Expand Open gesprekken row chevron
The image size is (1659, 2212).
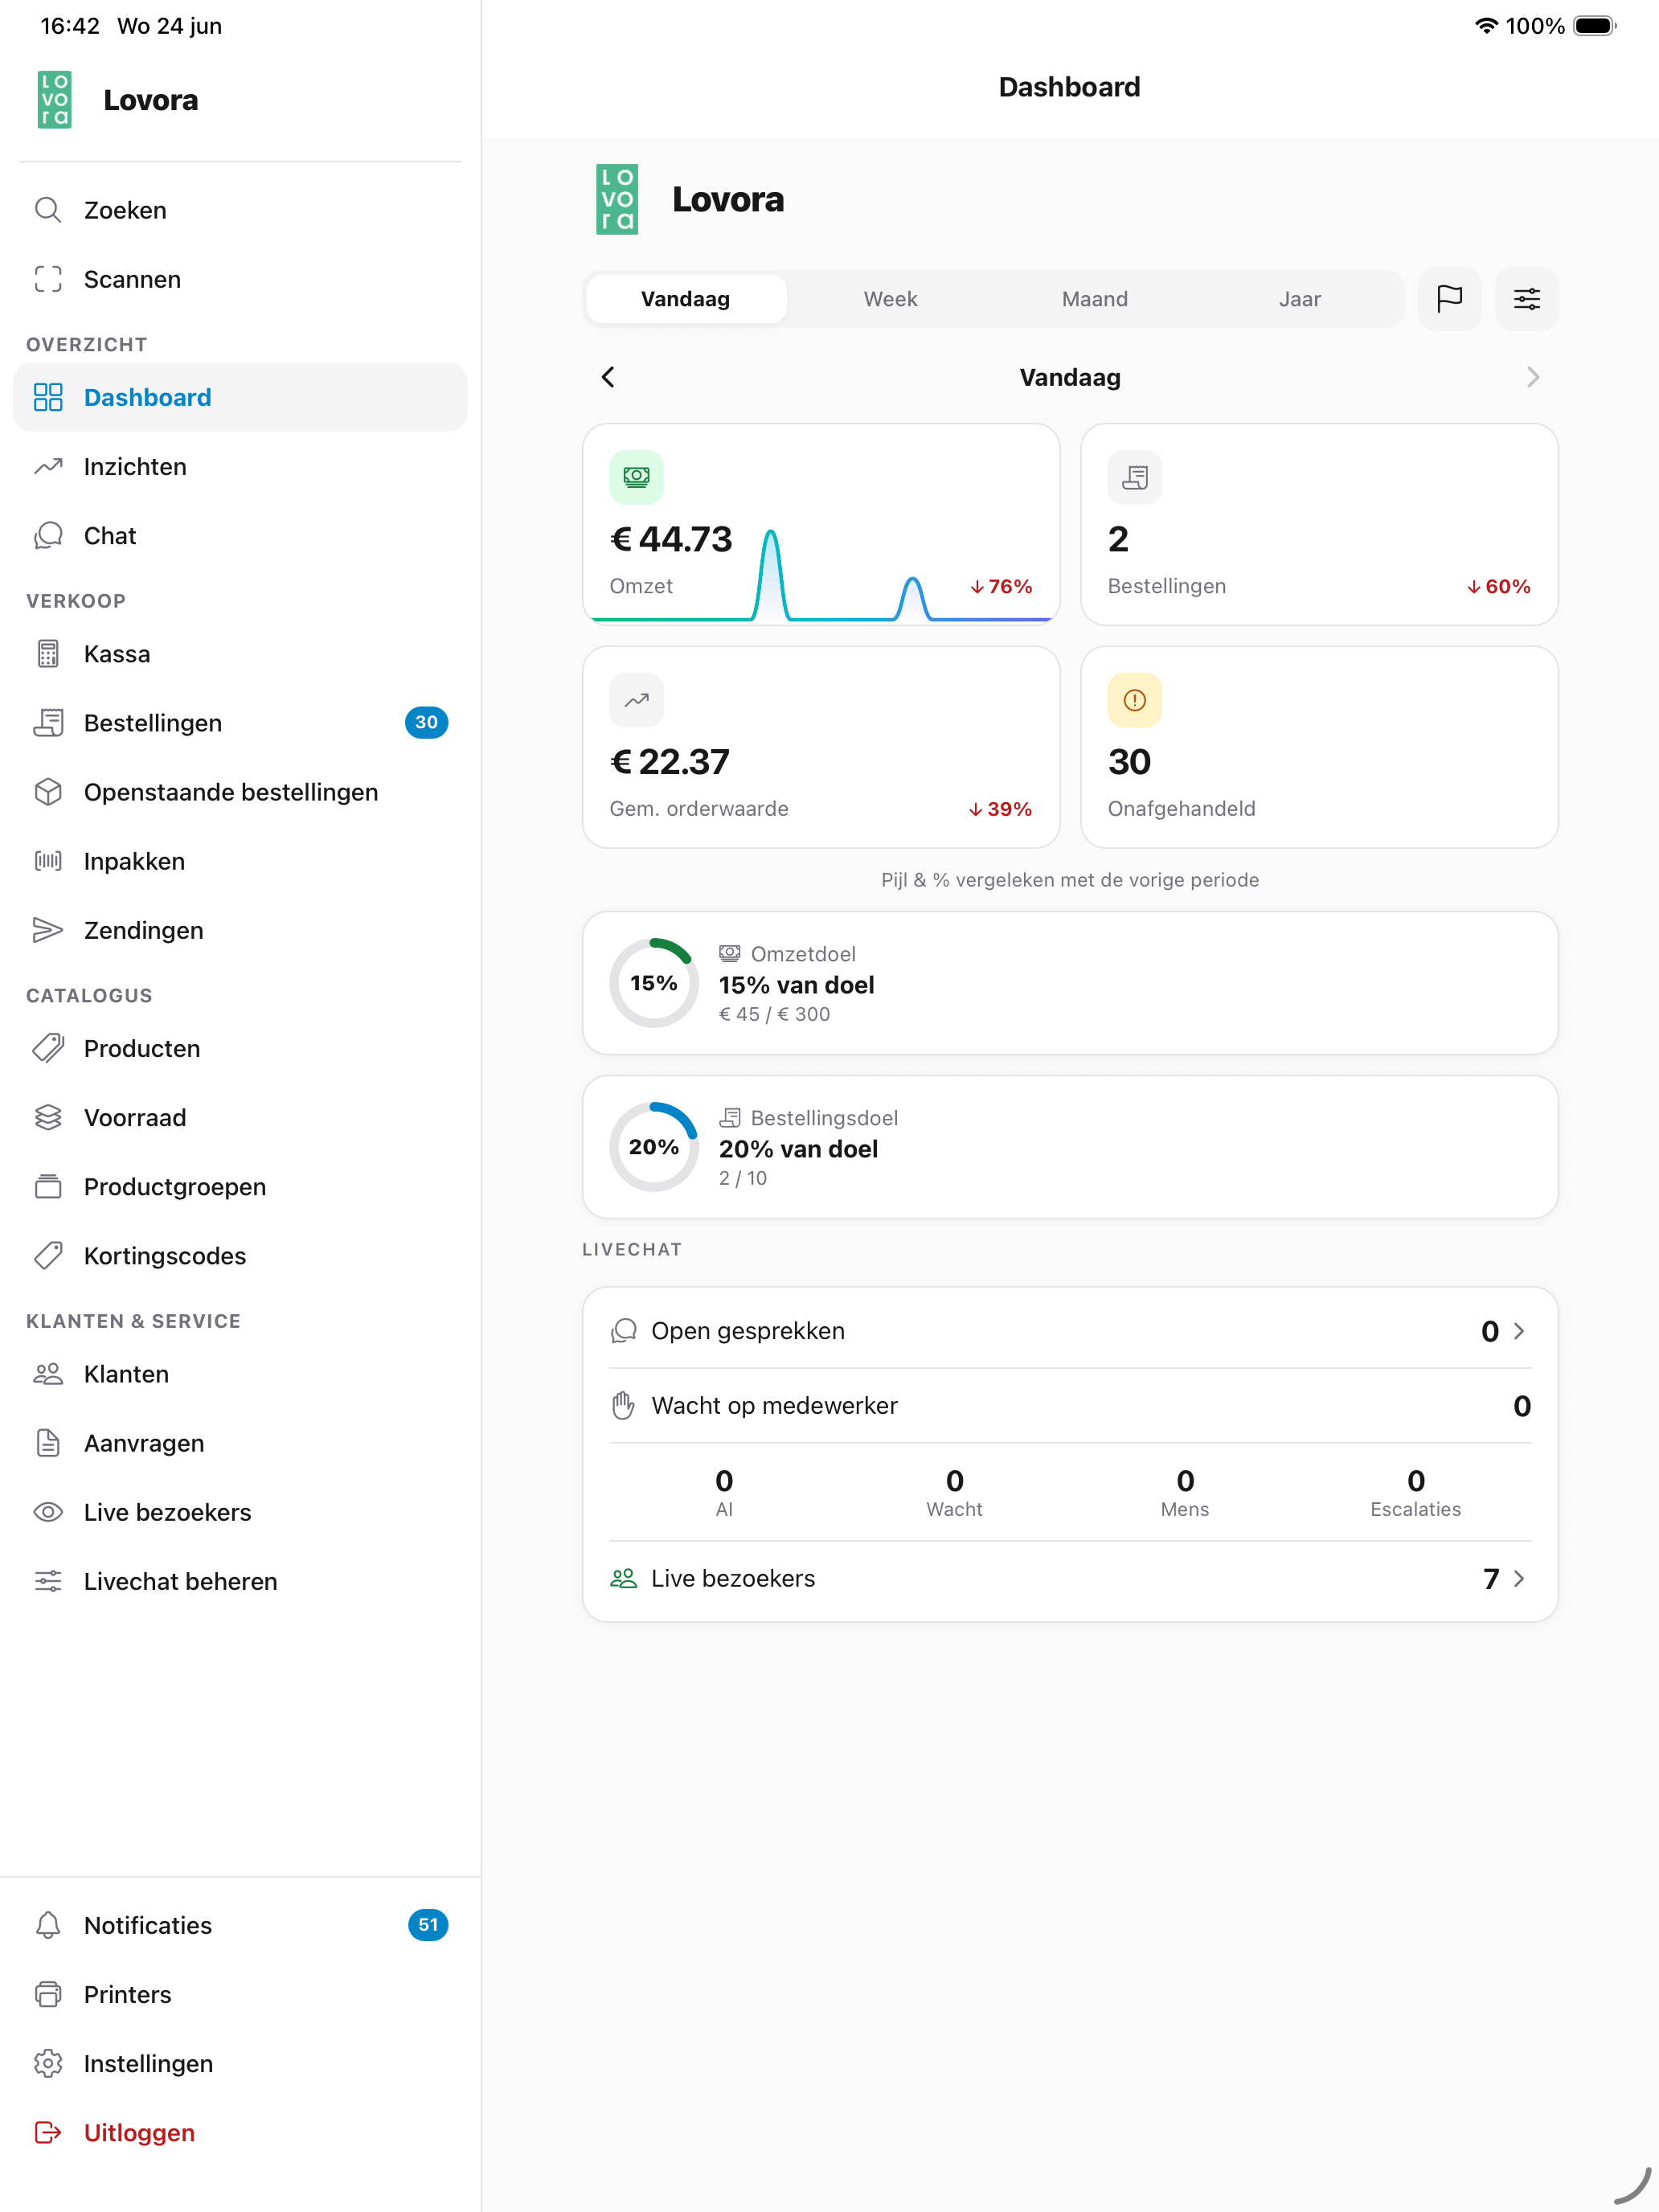point(1519,1331)
